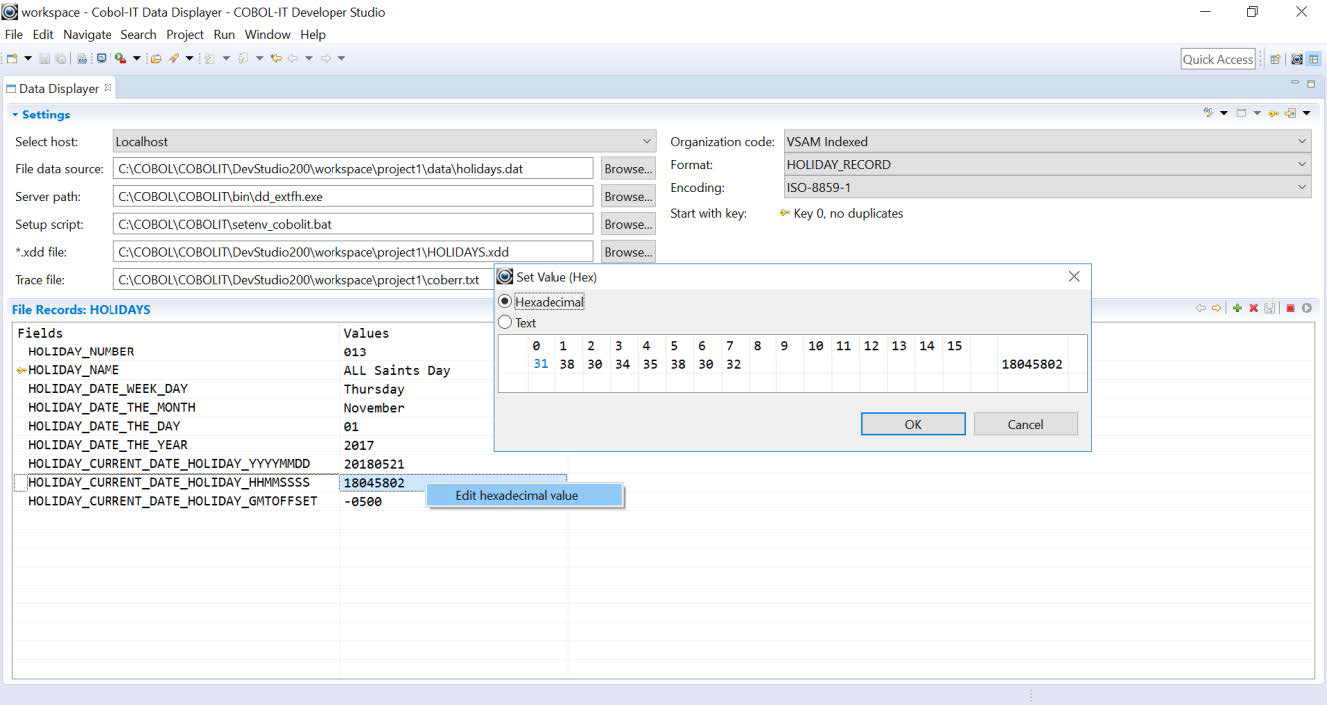The height and width of the screenshot is (705, 1327).
Task: Click OK in the Set Value dialog
Action: click(x=911, y=424)
